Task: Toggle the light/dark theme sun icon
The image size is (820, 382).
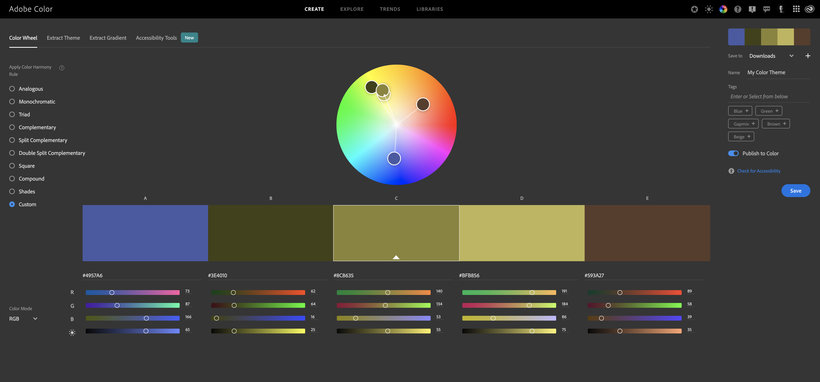Action: (x=709, y=9)
